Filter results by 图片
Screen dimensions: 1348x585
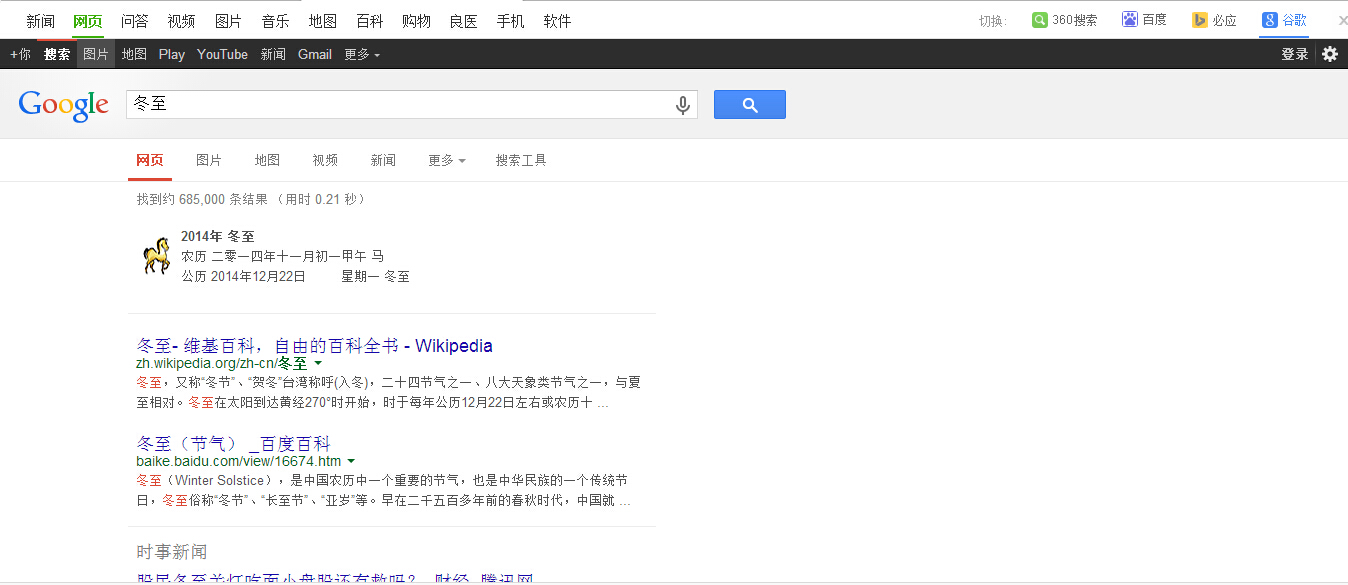[x=209, y=160]
